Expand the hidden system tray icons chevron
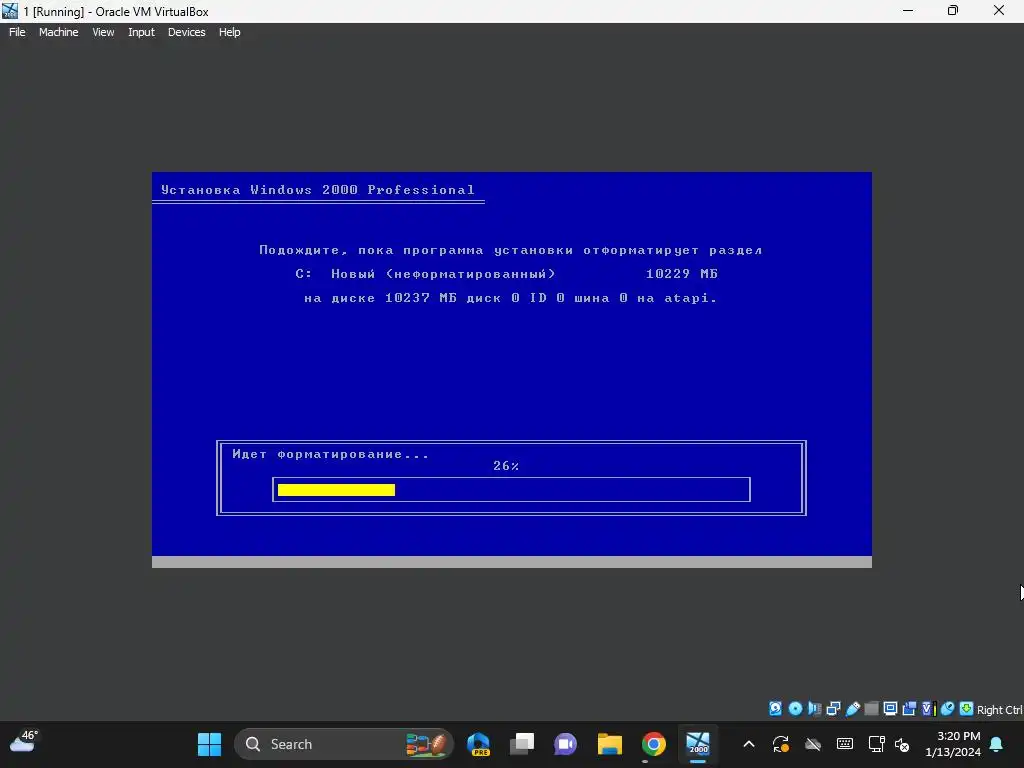This screenshot has height=768, width=1024. point(749,744)
